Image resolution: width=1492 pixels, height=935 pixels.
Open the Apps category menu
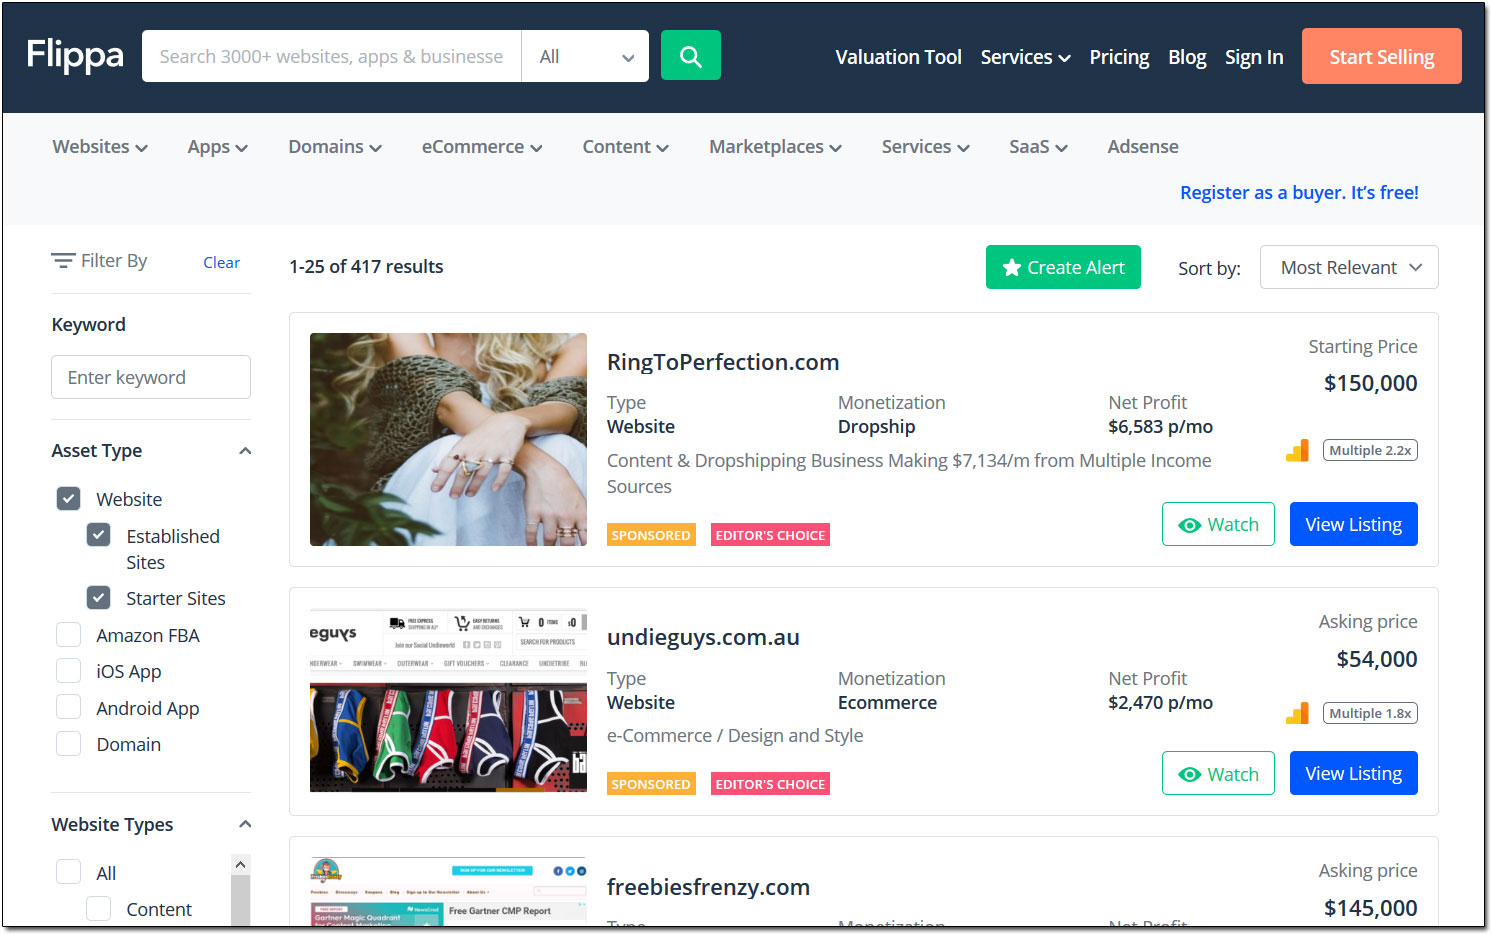pyautogui.click(x=217, y=147)
